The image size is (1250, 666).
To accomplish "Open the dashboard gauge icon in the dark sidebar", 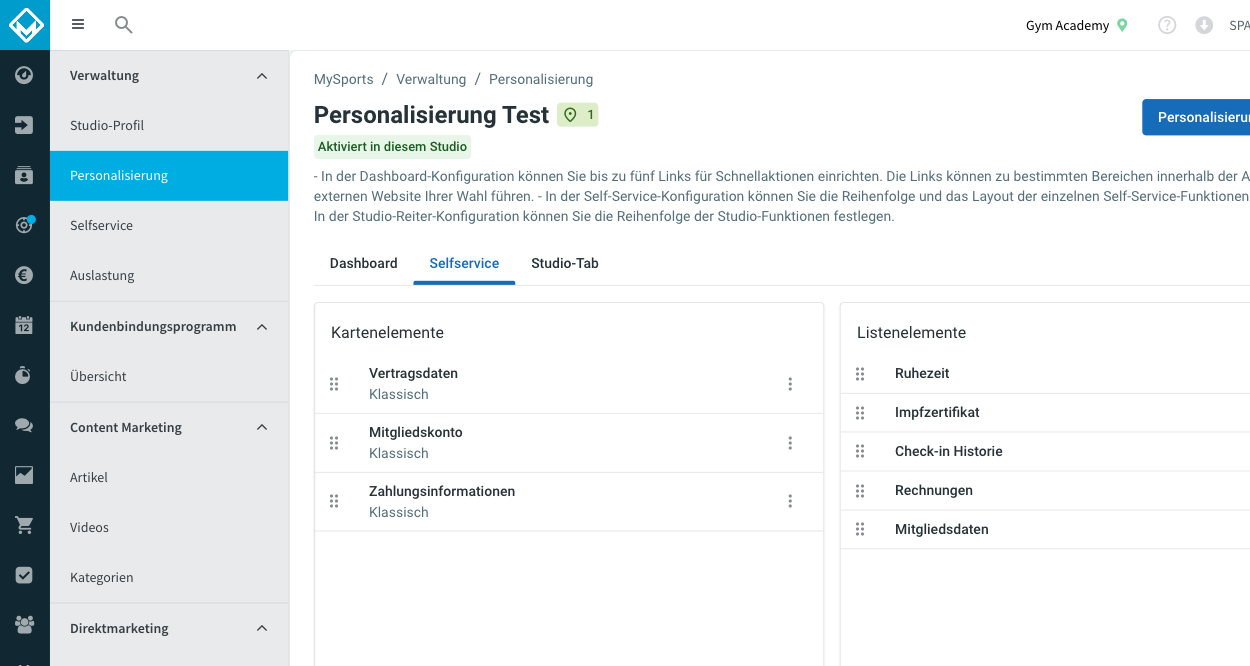I will pyautogui.click(x=25, y=75).
